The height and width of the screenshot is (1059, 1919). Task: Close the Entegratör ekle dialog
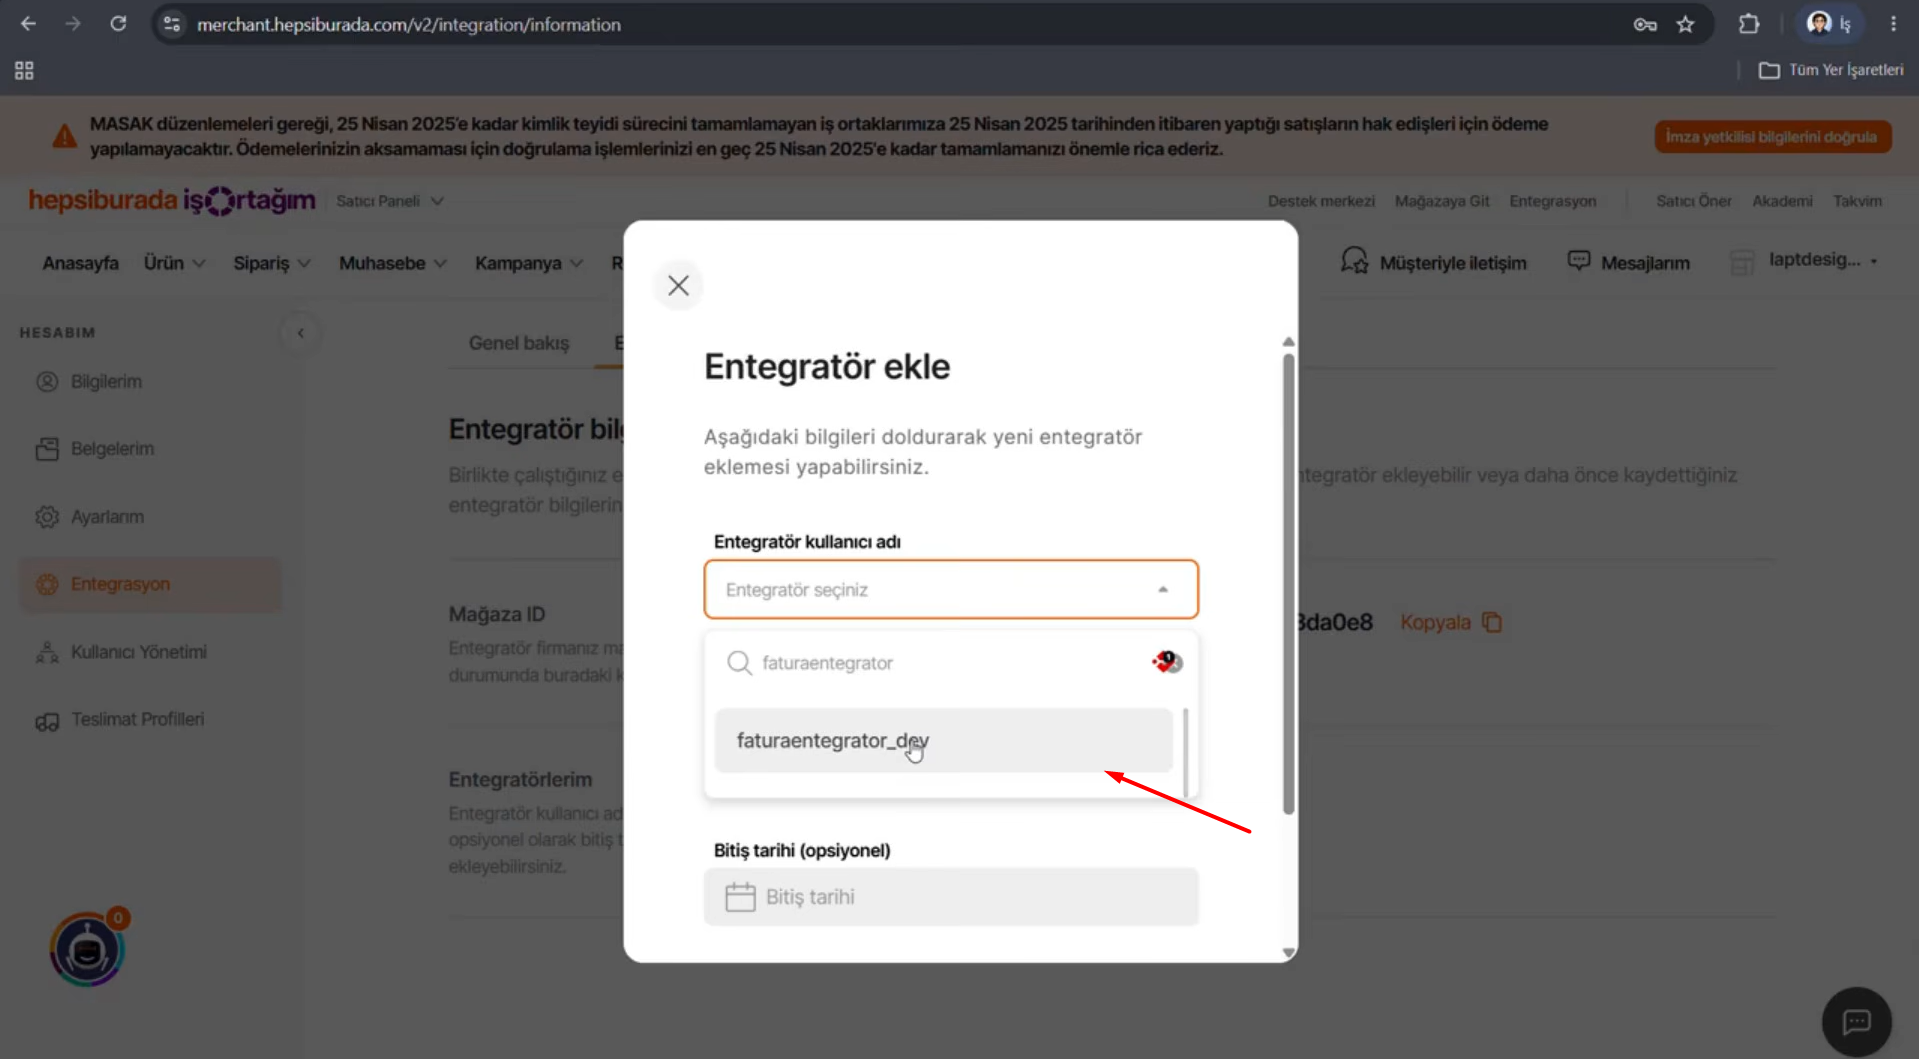678,286
